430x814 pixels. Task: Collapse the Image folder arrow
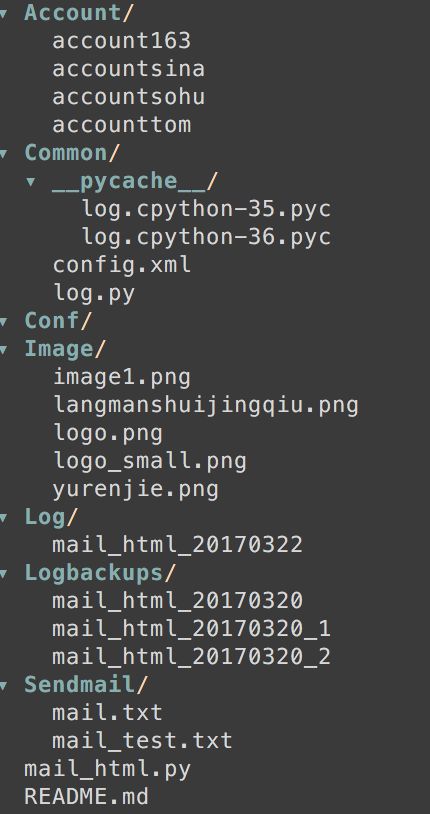pos(3,350)
